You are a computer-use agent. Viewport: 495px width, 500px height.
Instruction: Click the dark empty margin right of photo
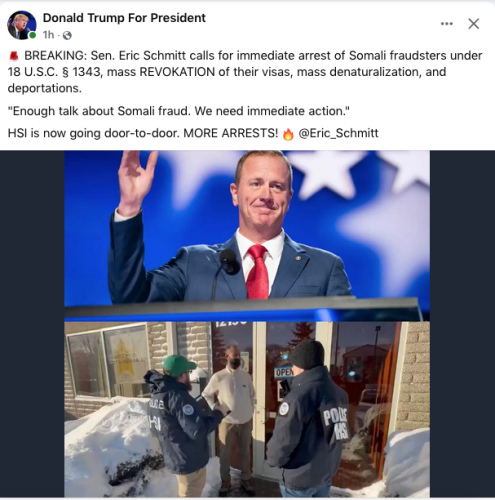462,324
